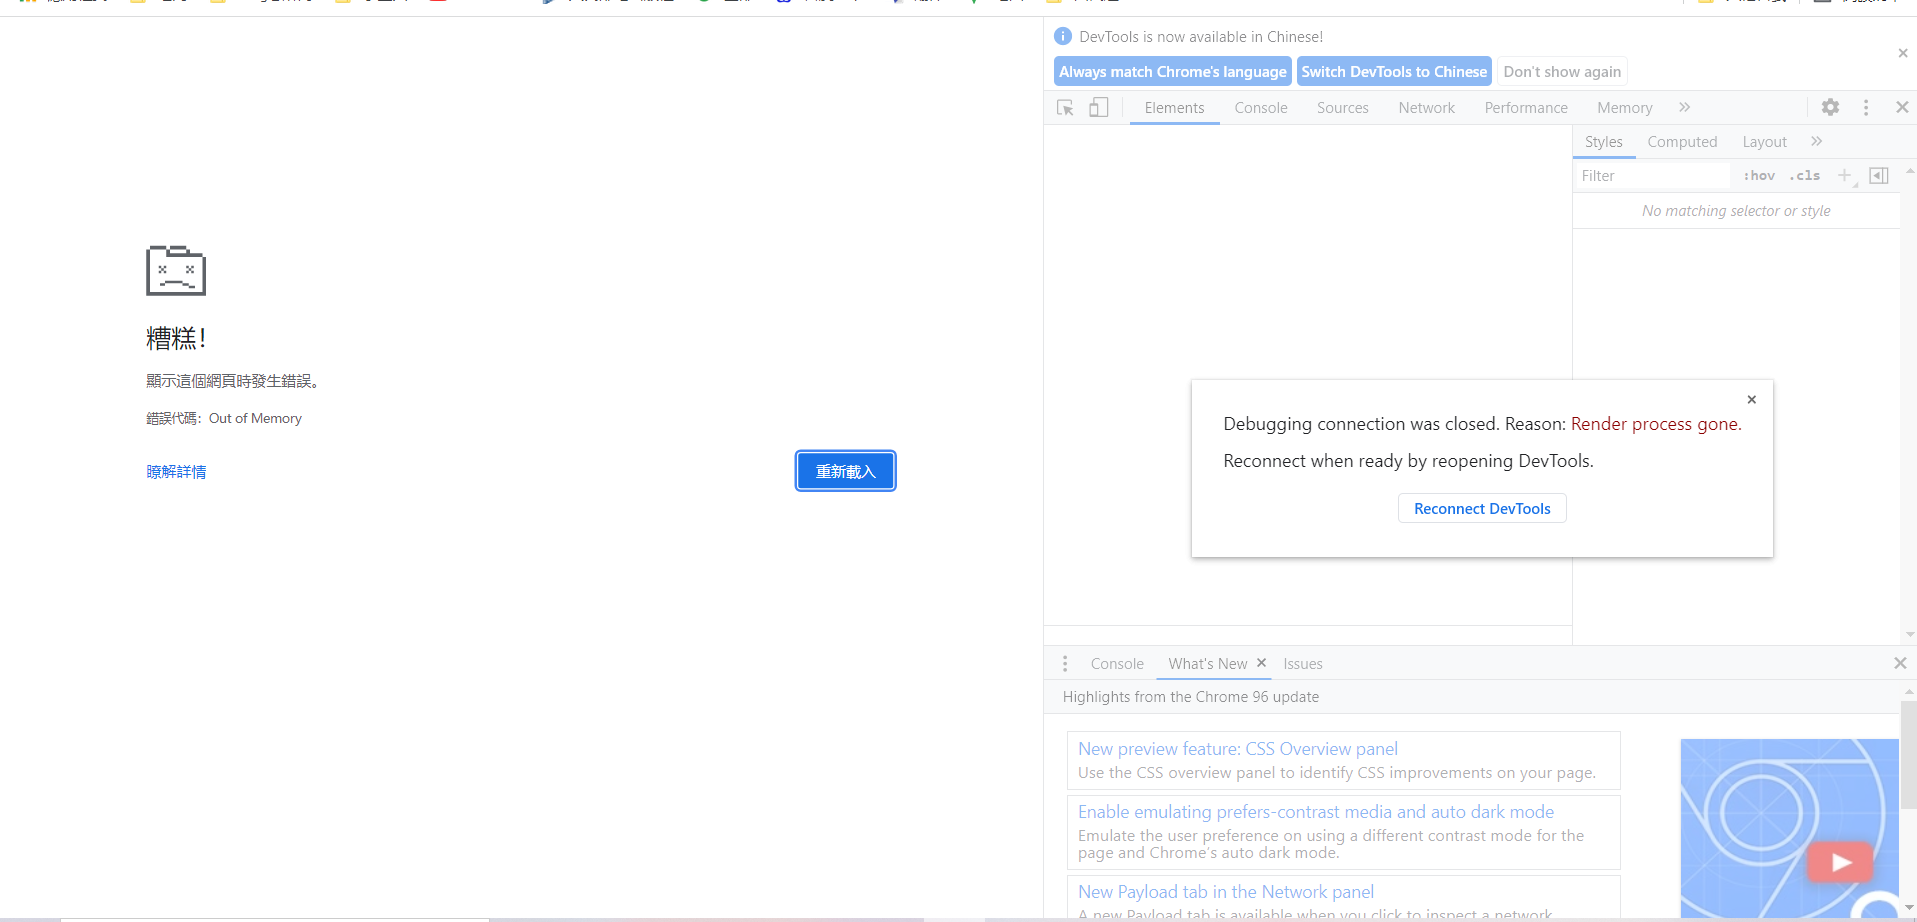The height and width of the screenshot is (922, 1917).
Task: Open the Sources tab
Action: point(1342,108)
